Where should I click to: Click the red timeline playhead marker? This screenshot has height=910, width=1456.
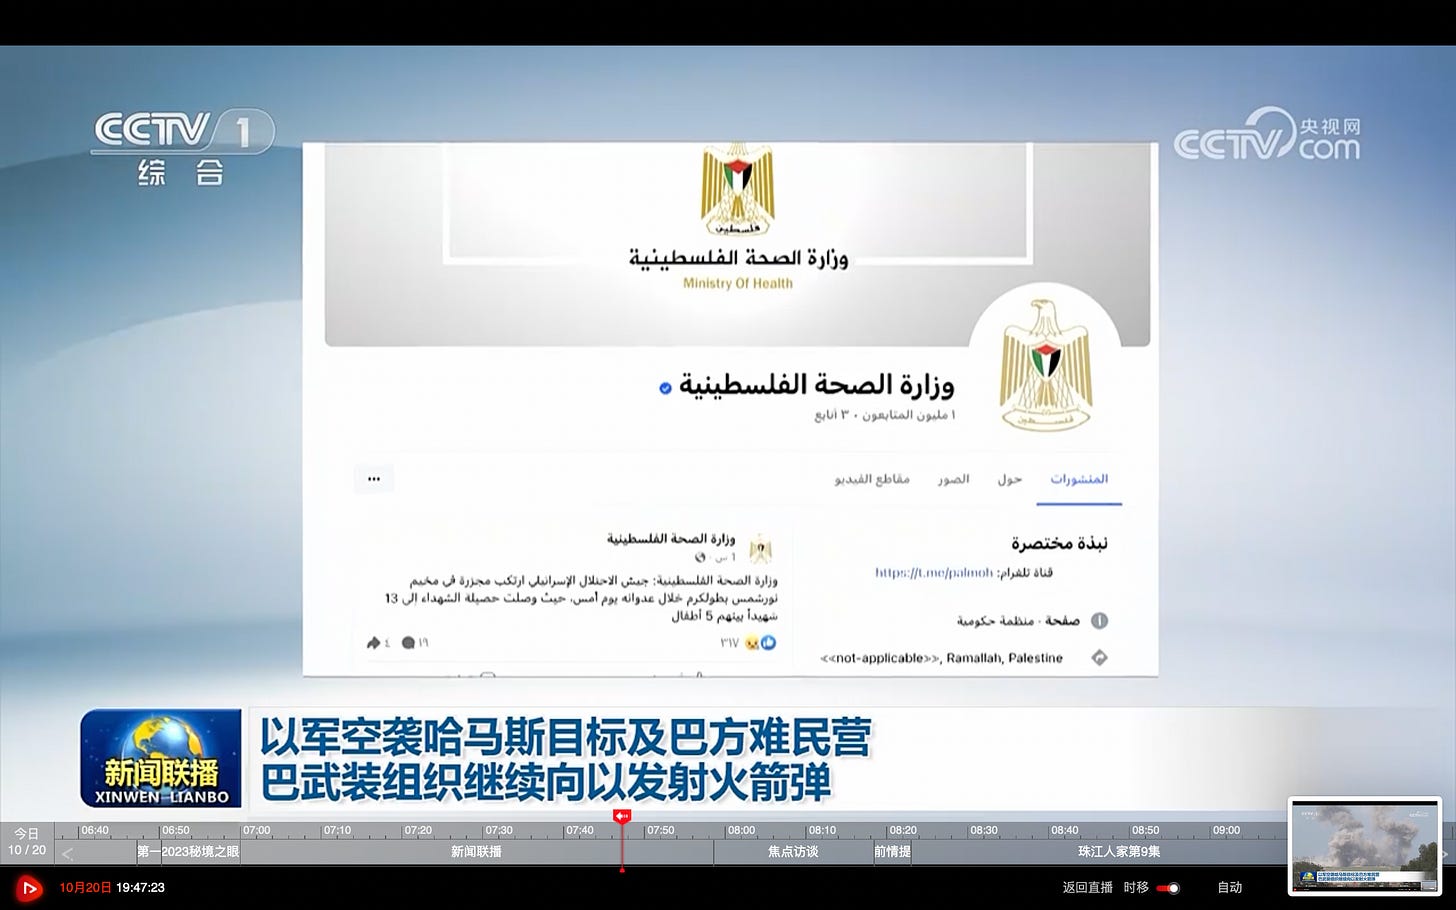(622, 817)
